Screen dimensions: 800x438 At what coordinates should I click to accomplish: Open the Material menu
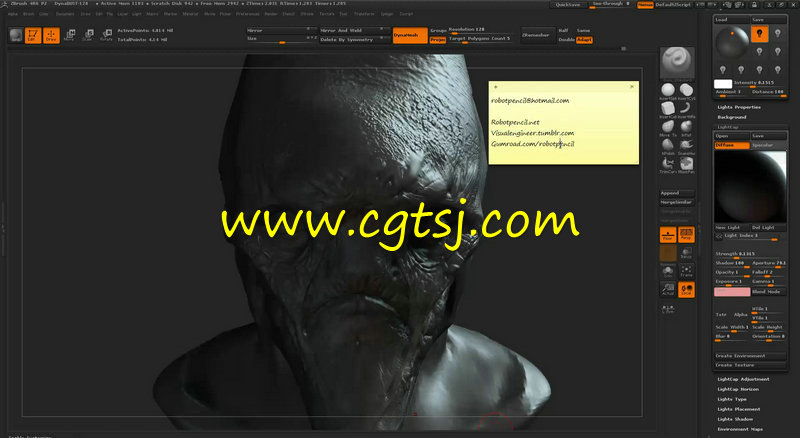point(190,14)
